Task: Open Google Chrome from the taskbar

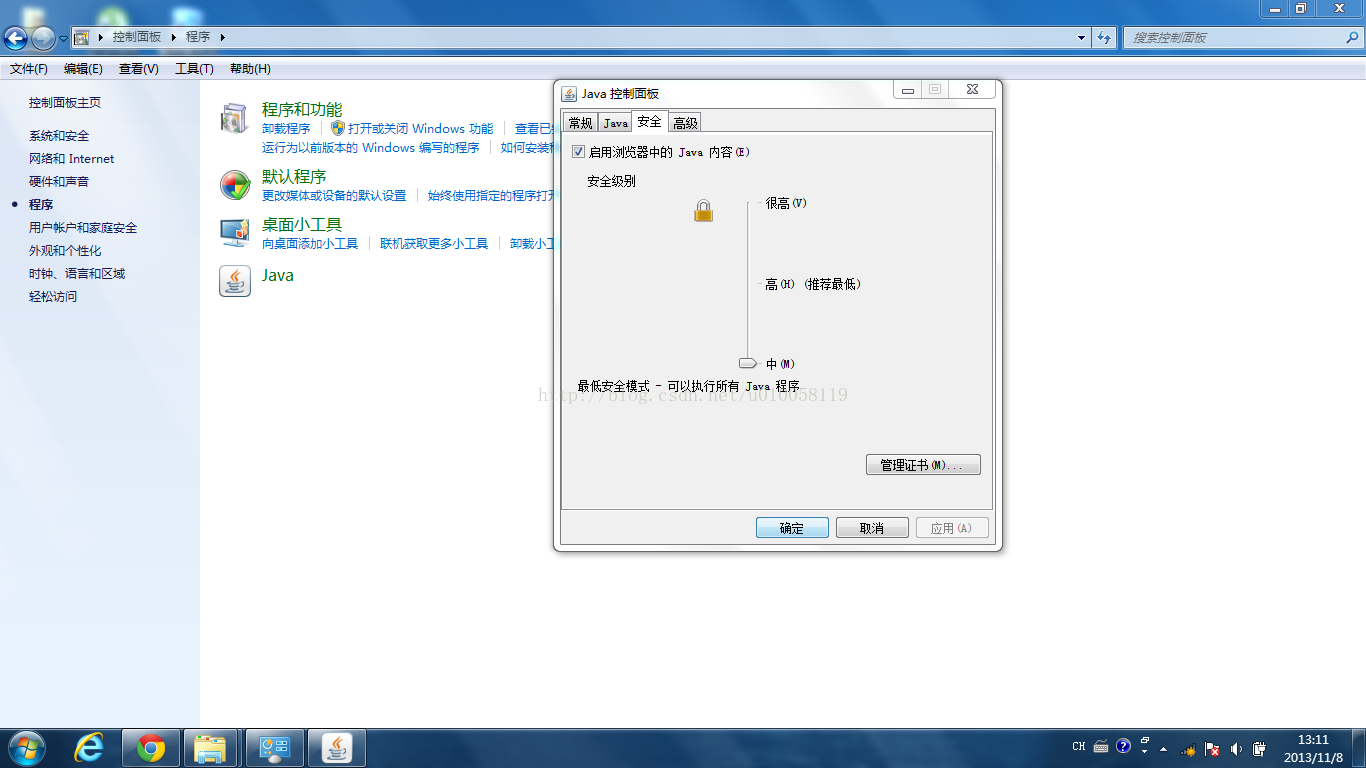Action: pyautogui.click(x=151, y=748)
